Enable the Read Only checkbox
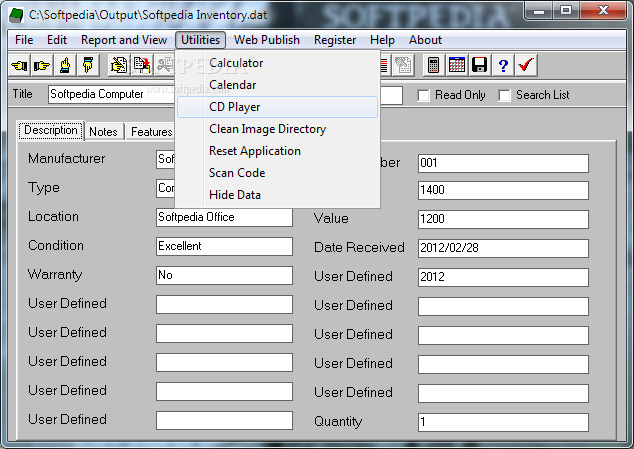 click(x=423, y=95)
